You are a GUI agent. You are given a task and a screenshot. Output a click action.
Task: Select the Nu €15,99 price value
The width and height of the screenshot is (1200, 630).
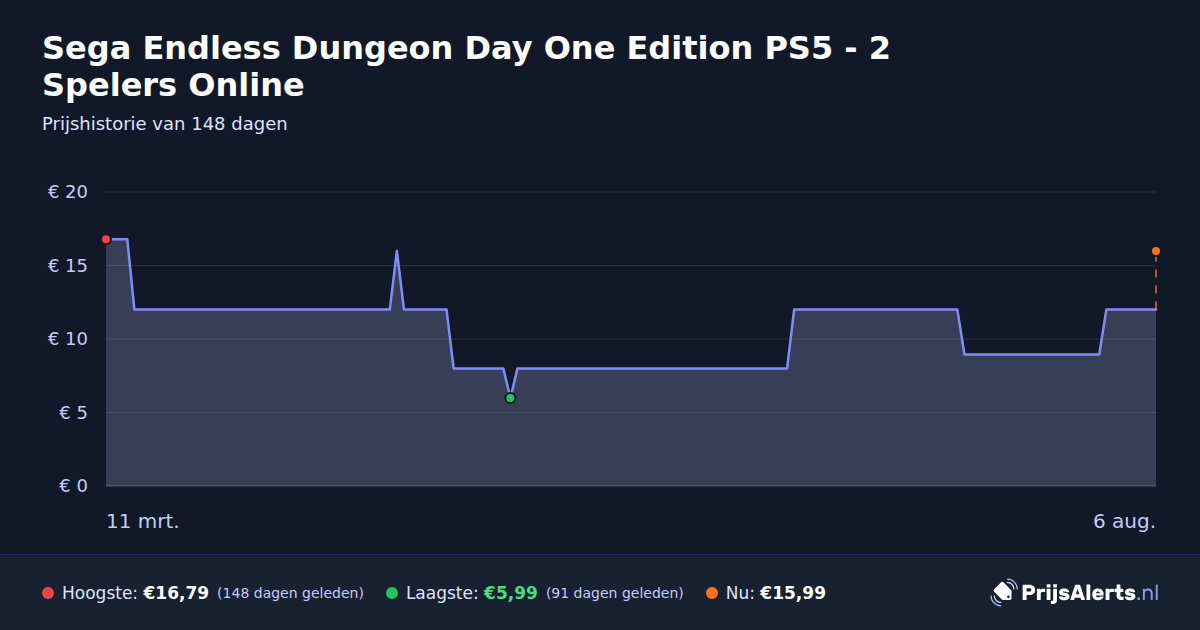click(793, 593)
